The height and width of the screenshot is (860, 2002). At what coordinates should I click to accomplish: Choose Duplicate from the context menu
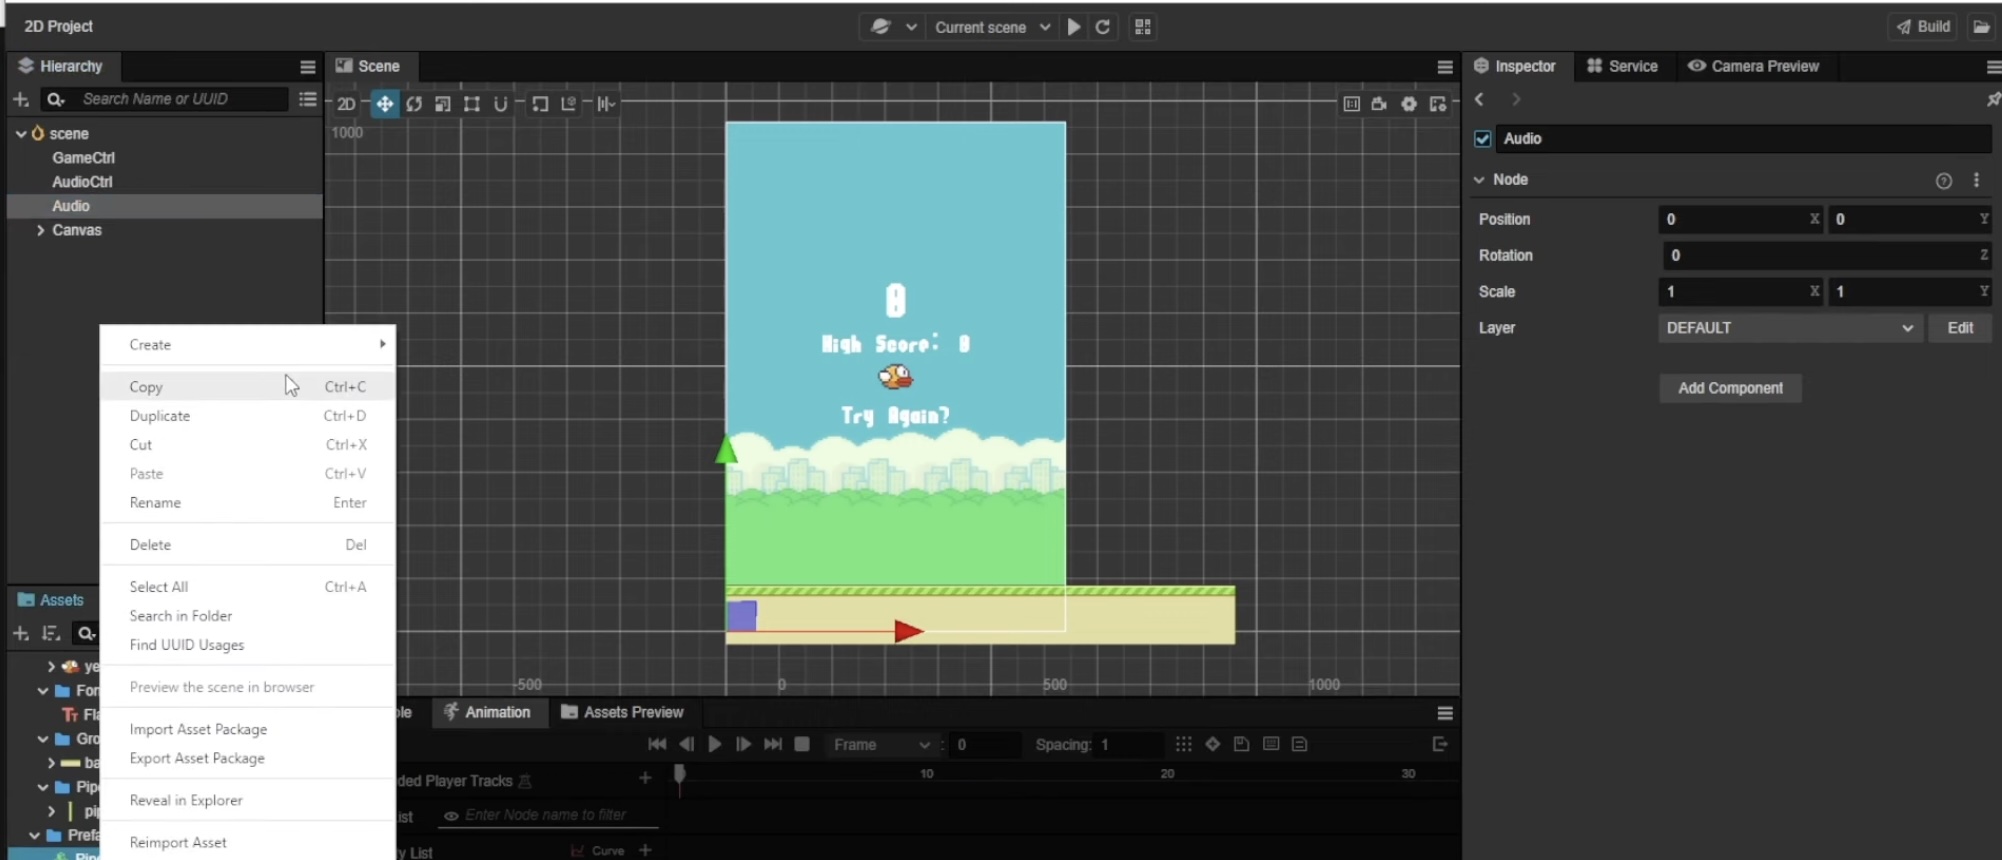point(160,416)
